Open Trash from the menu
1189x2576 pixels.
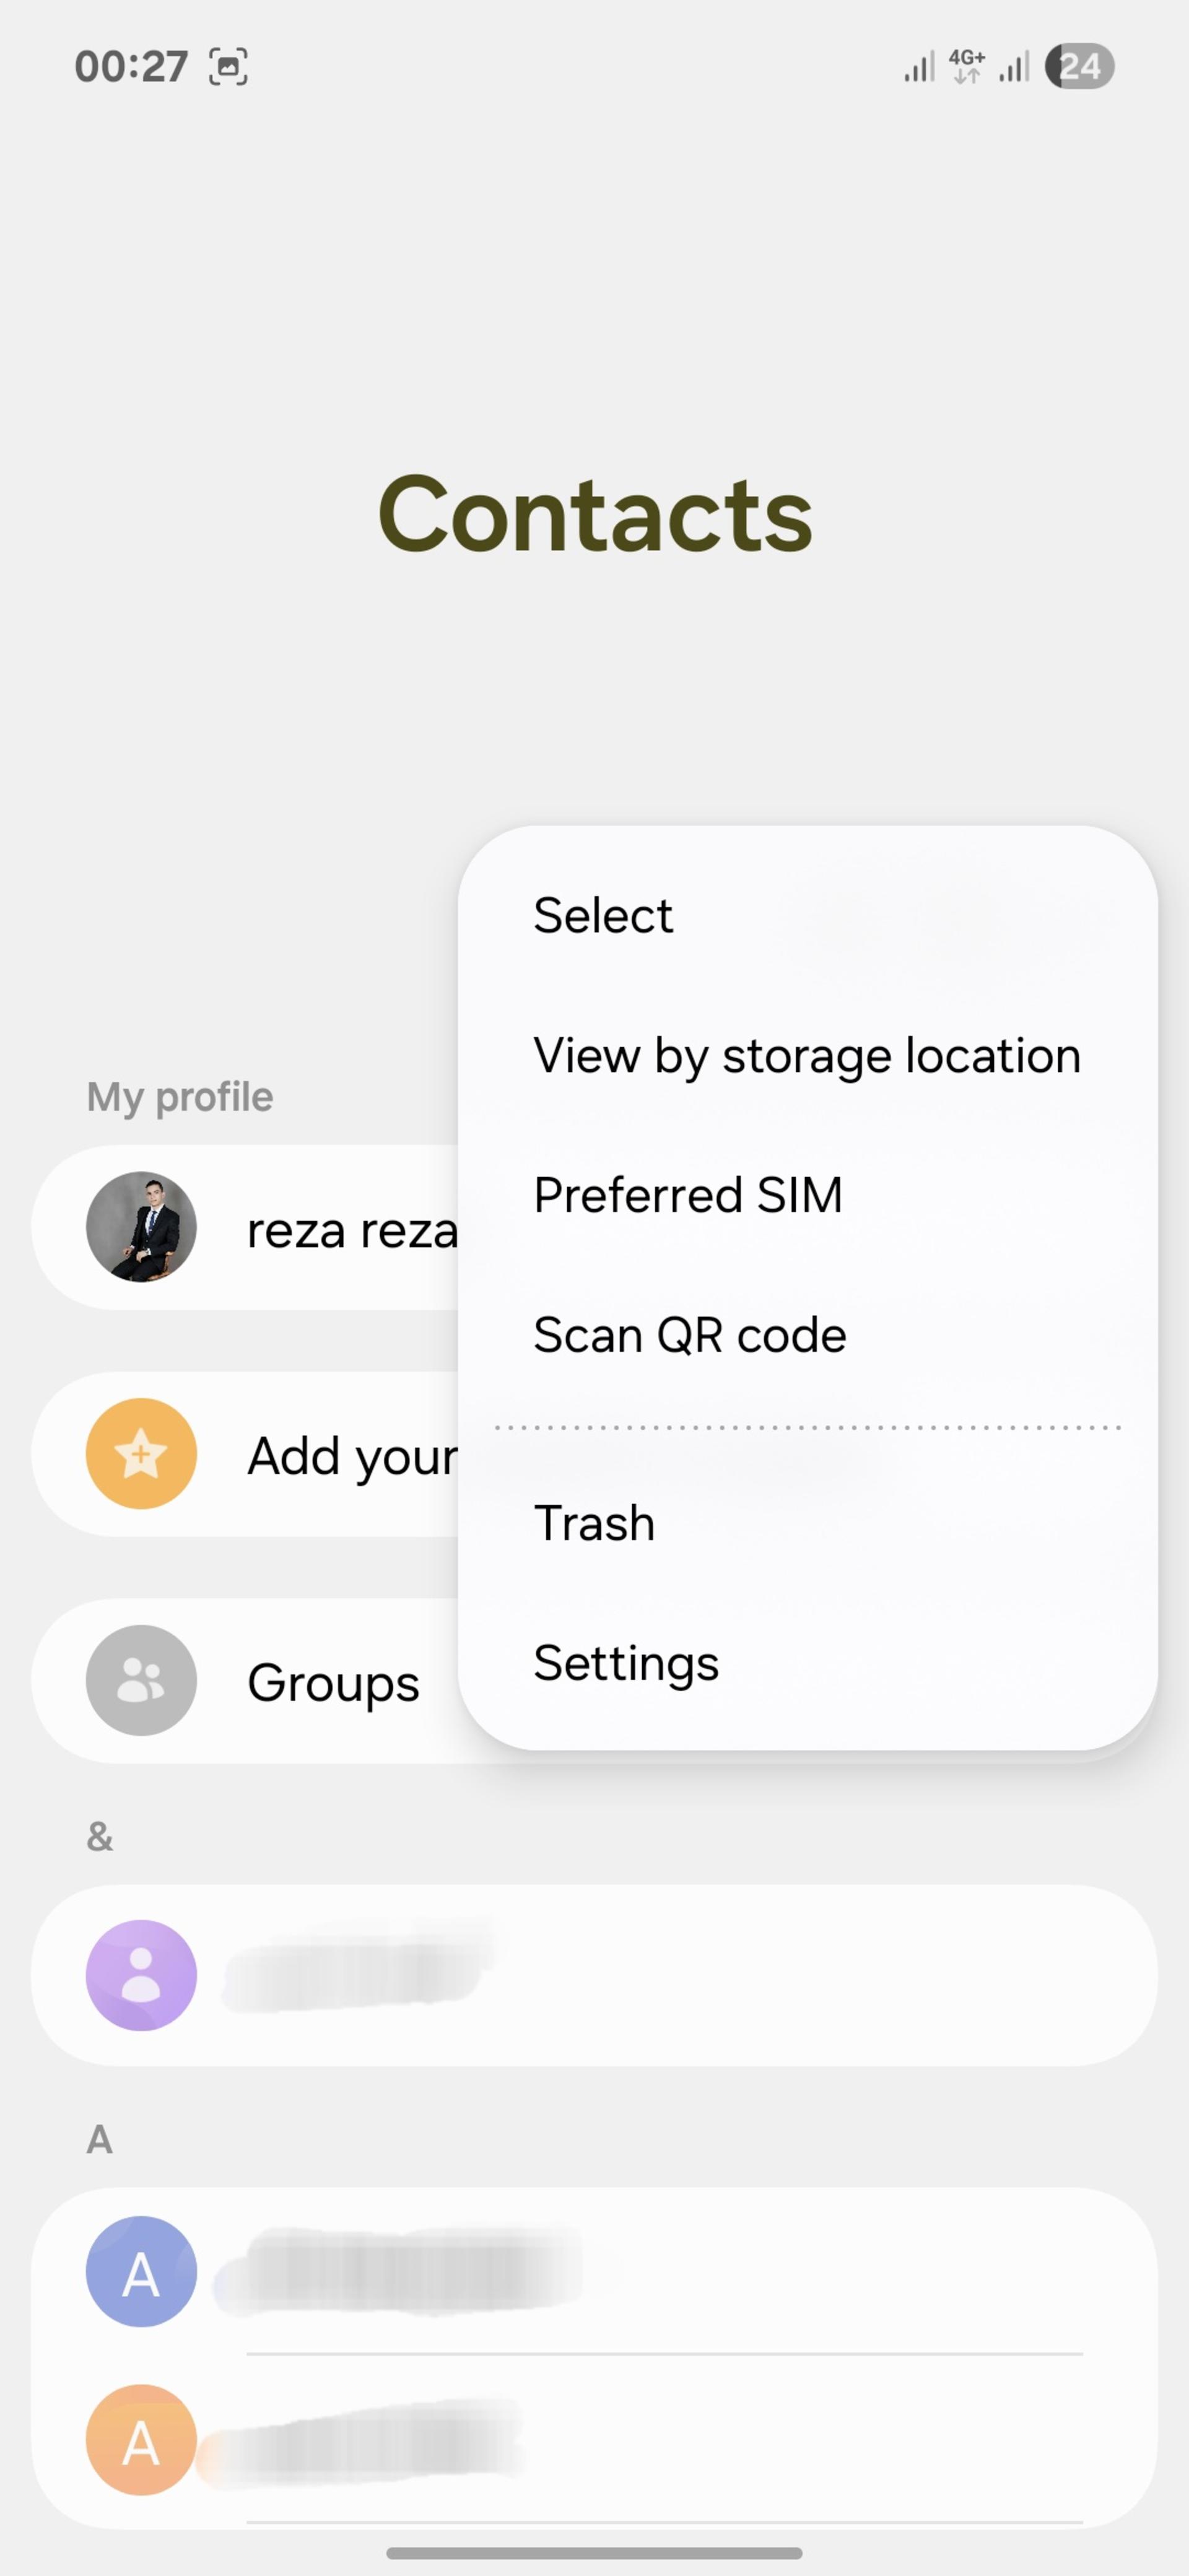tap(594, 1523)
